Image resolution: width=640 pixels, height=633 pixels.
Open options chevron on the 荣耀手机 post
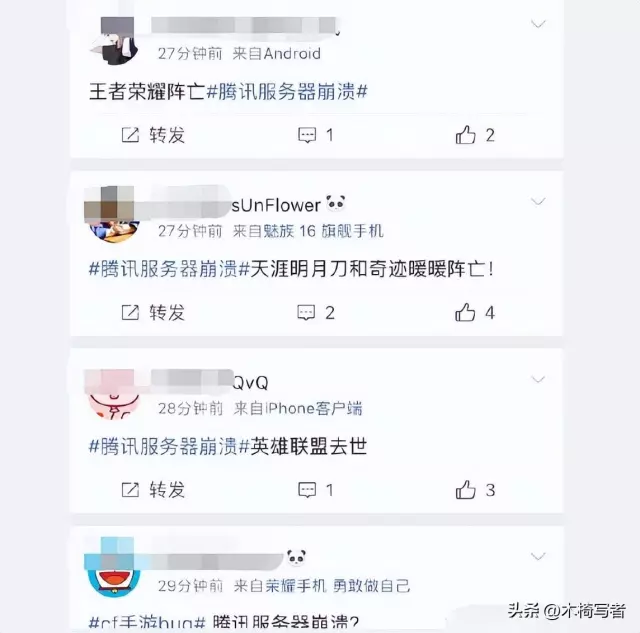tap(538, 556)
